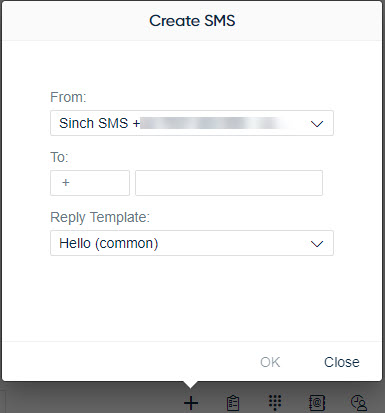The height and width of the screenshot is (413, 385).
Task: Open the Sinch SMS sender dropdown
Action: [192, 123]
